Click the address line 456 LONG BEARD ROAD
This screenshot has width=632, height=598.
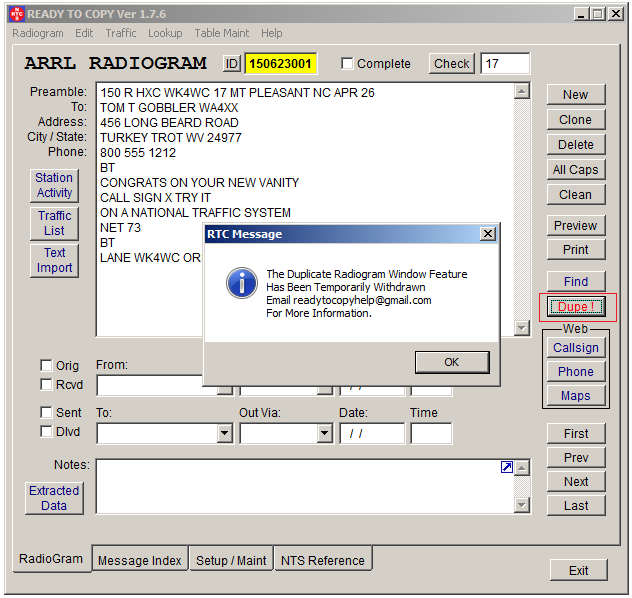(x=169, y=123)
